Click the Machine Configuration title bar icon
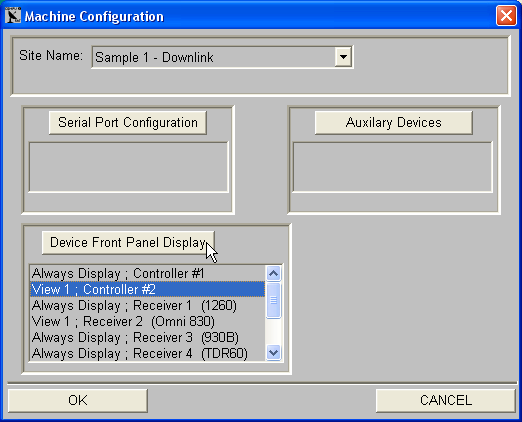 pos(13,15)
